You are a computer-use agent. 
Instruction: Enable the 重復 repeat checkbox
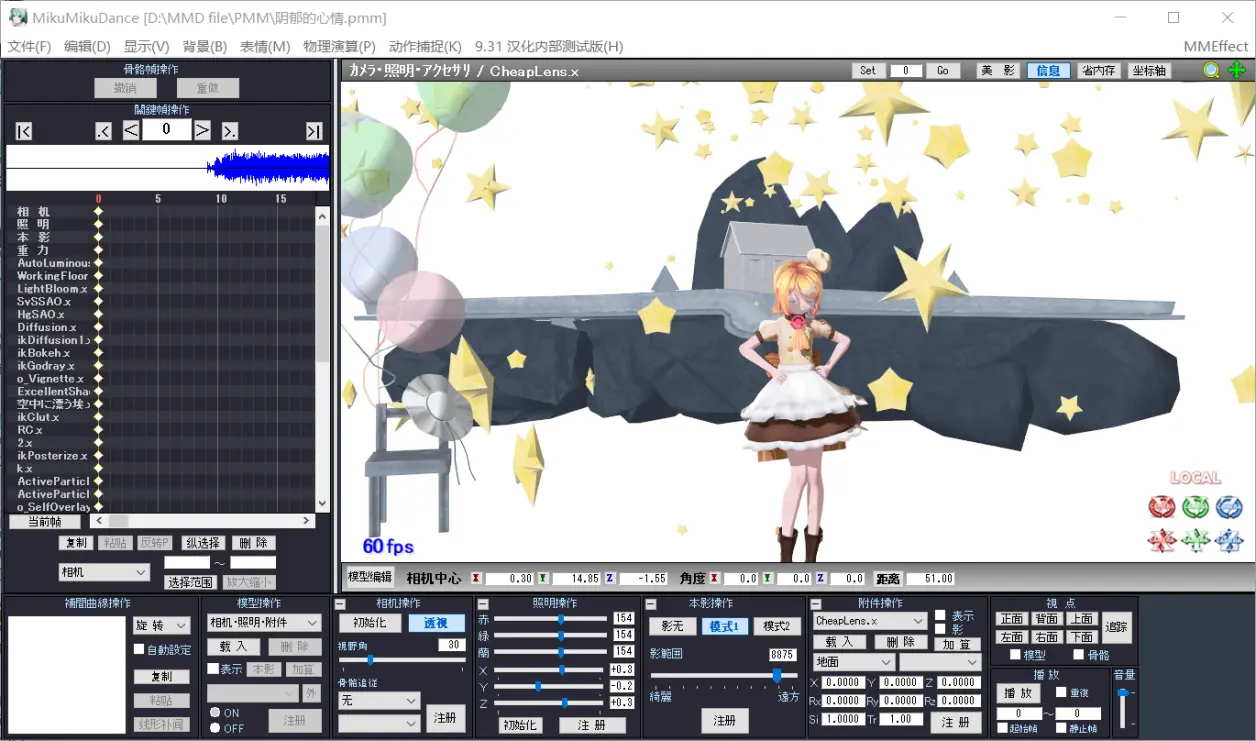pyautogui.click(x=1061, y=692)
